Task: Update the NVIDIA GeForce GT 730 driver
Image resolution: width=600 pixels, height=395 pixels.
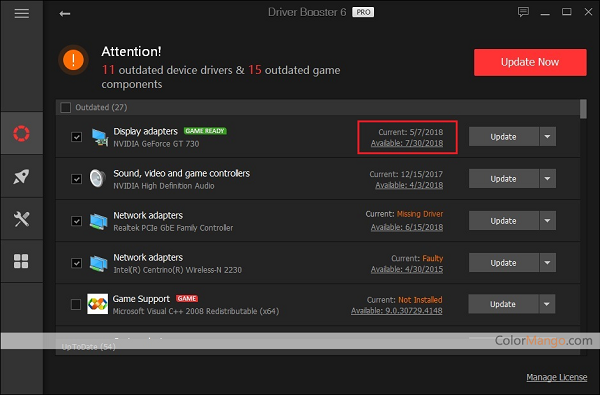Action: click(x=504, y=137)
